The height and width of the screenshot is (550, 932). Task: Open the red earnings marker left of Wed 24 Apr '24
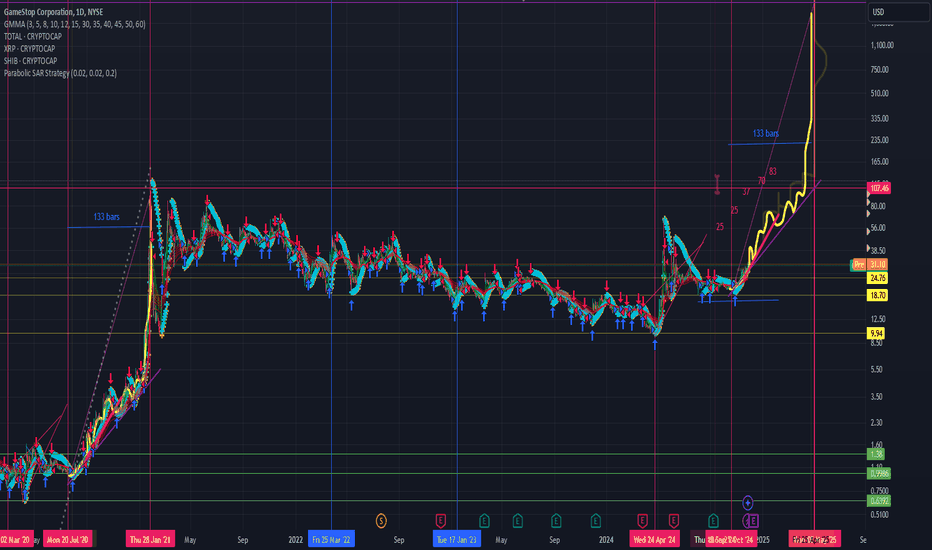pyautogui.click(x=643, y=521)
